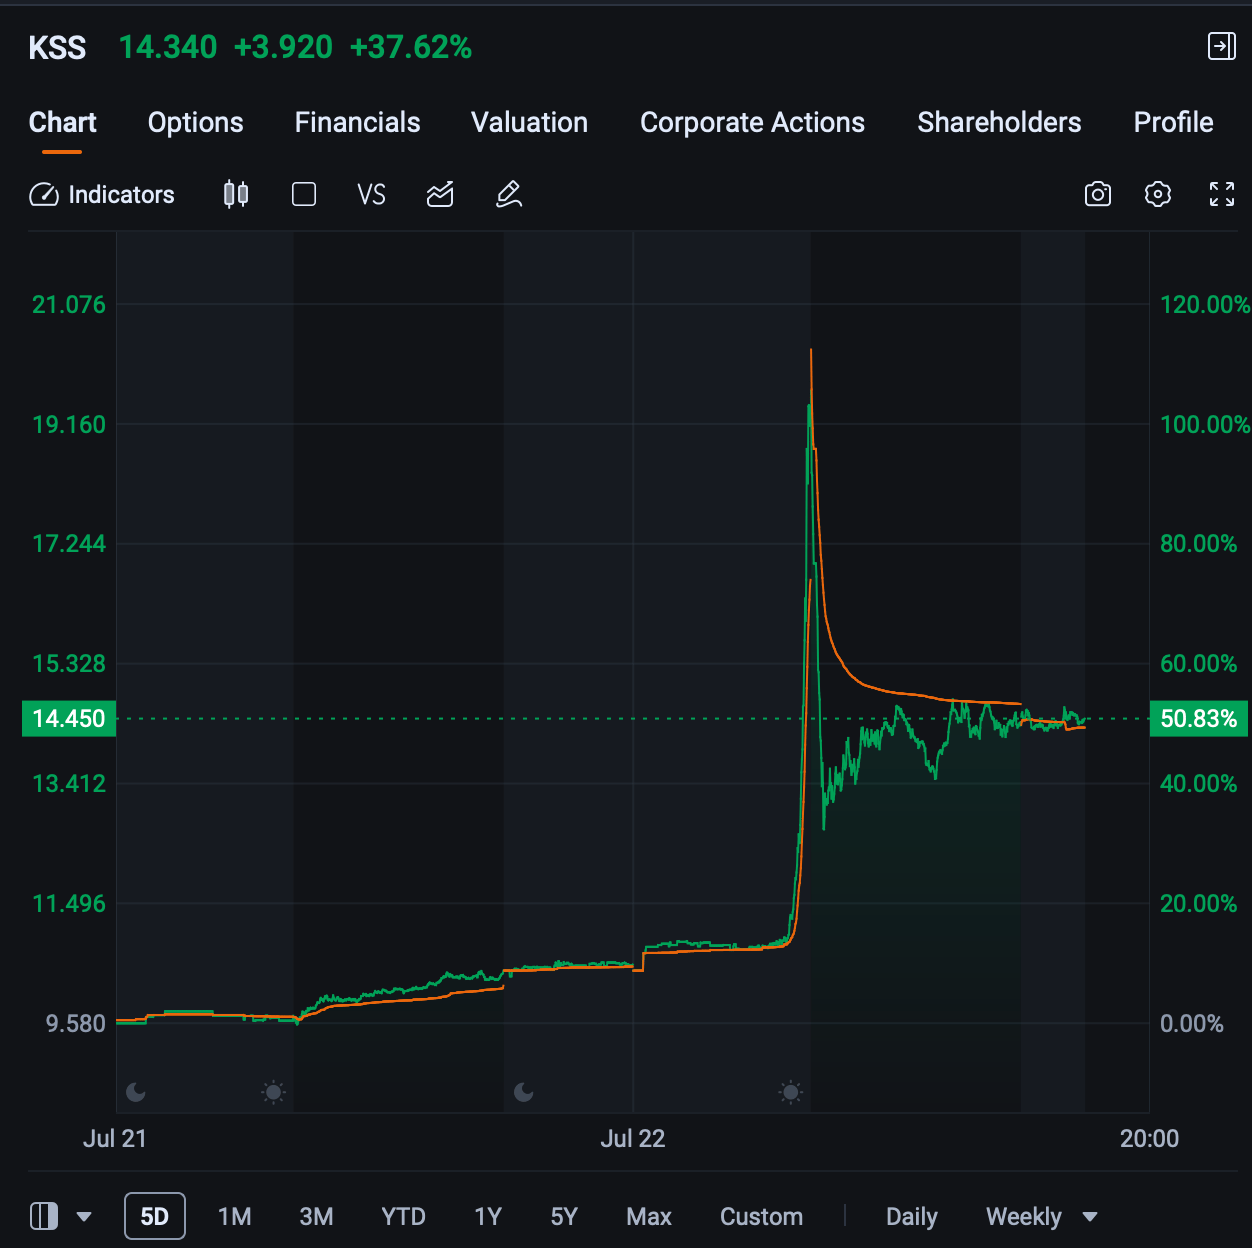Switch to candlestick chart type
Image resolution: width=1252 pixels, height=1248 pixels.
click(x=236, y=194)
